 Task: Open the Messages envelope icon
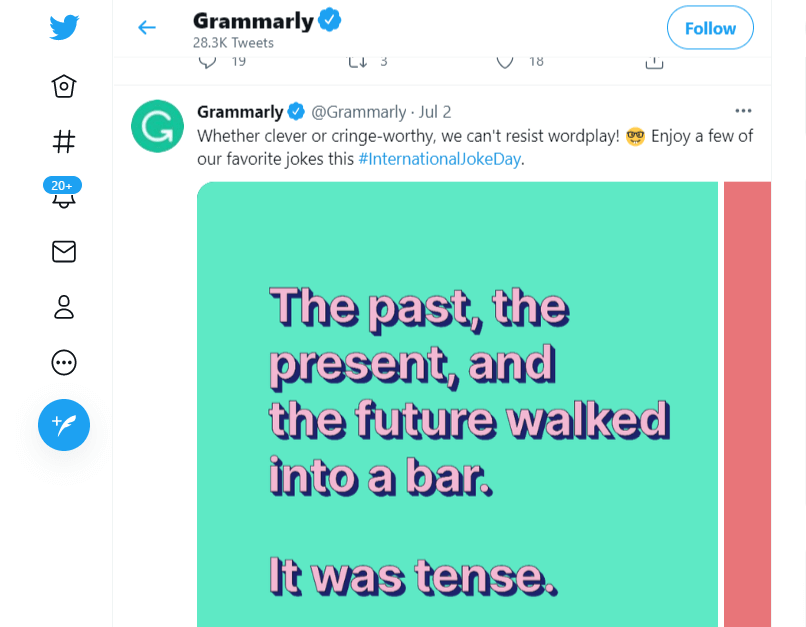[64, 251]
